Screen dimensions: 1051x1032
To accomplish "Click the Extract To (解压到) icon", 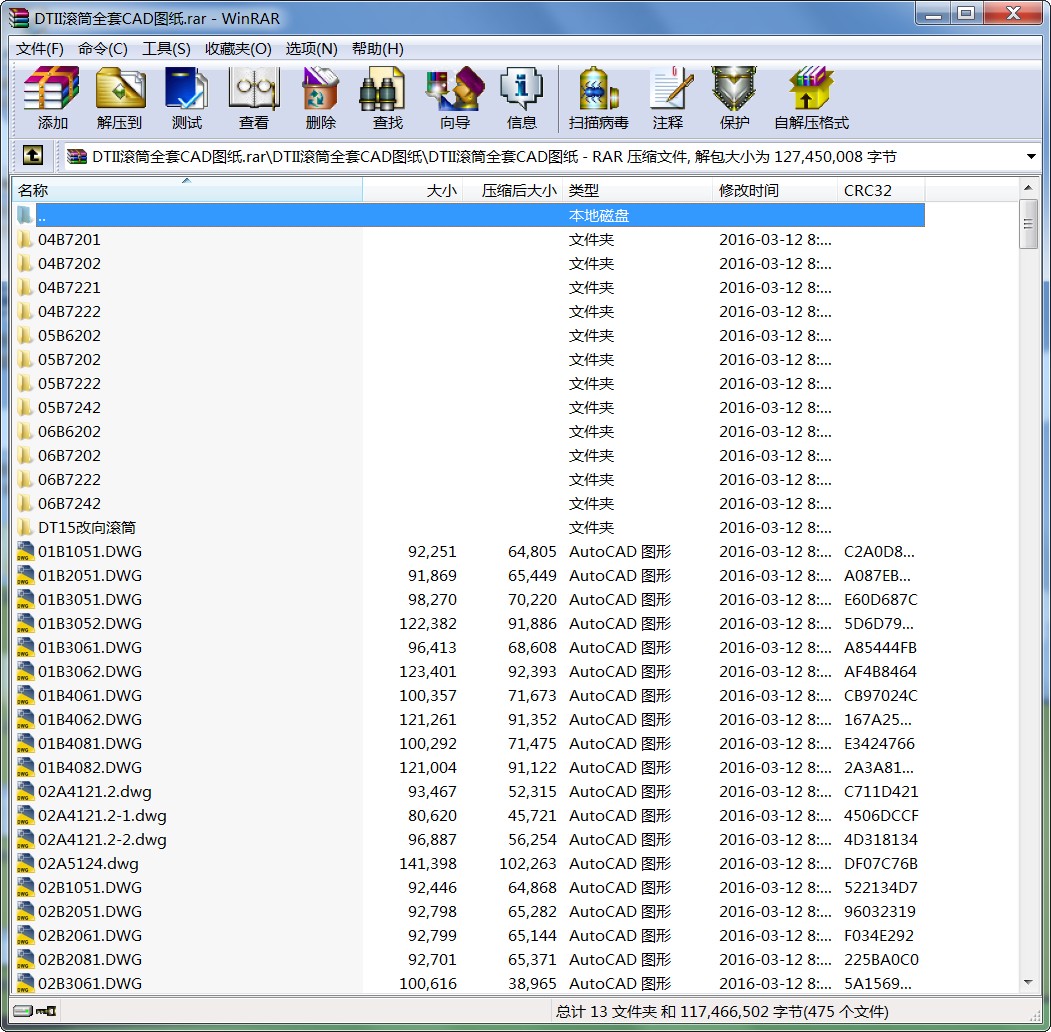I will (120, 98).
